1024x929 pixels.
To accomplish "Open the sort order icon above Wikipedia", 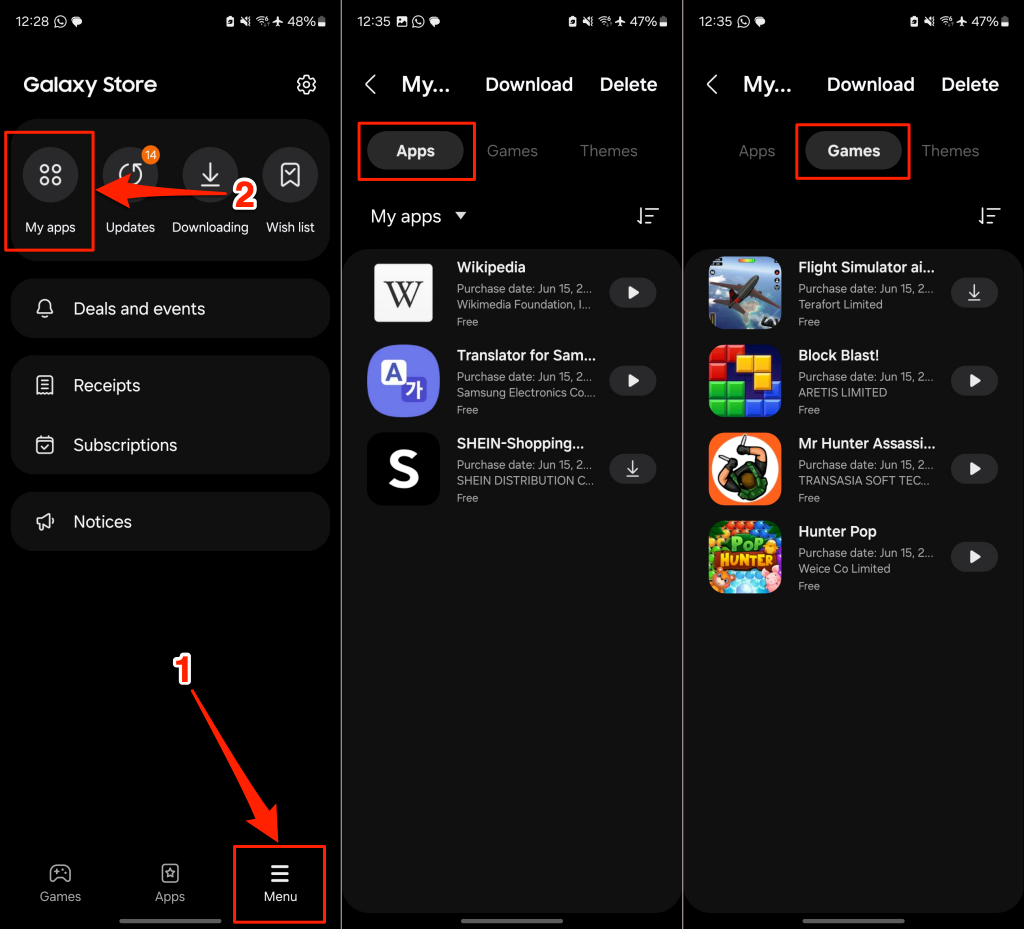I will (x=648, y=216).
